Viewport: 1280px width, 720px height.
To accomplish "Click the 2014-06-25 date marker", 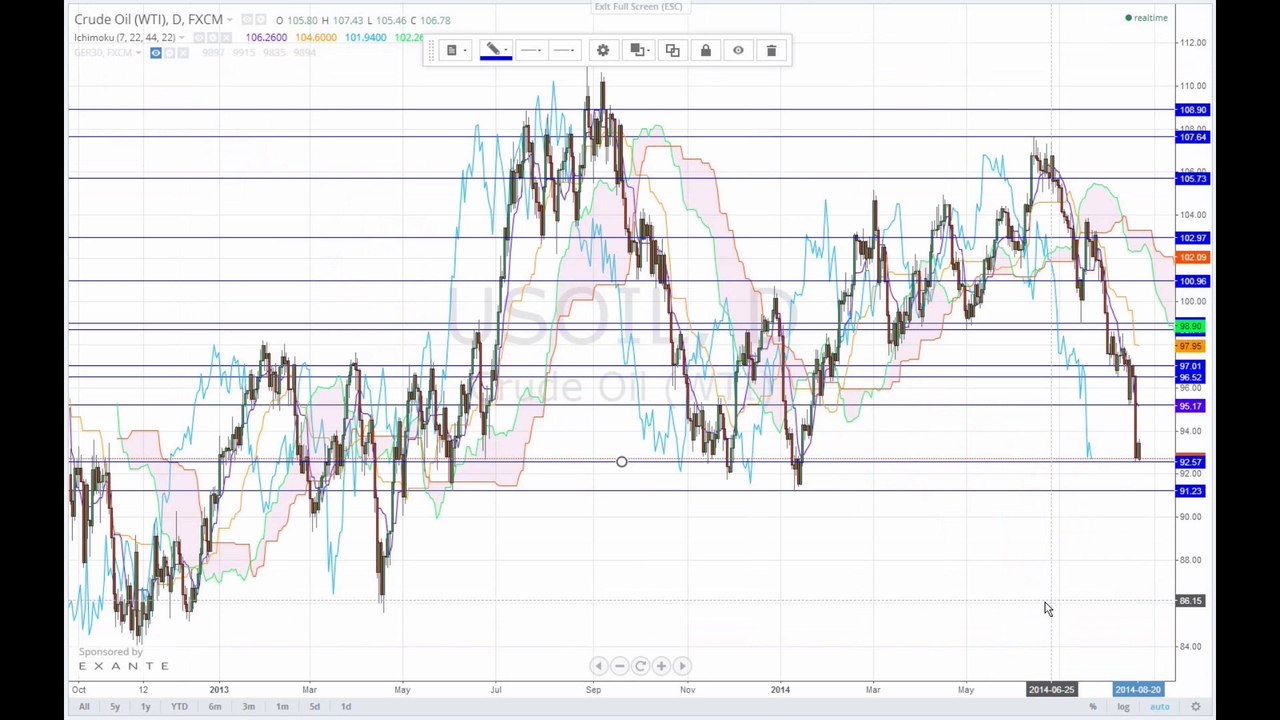I will [x=1052, y=690].
